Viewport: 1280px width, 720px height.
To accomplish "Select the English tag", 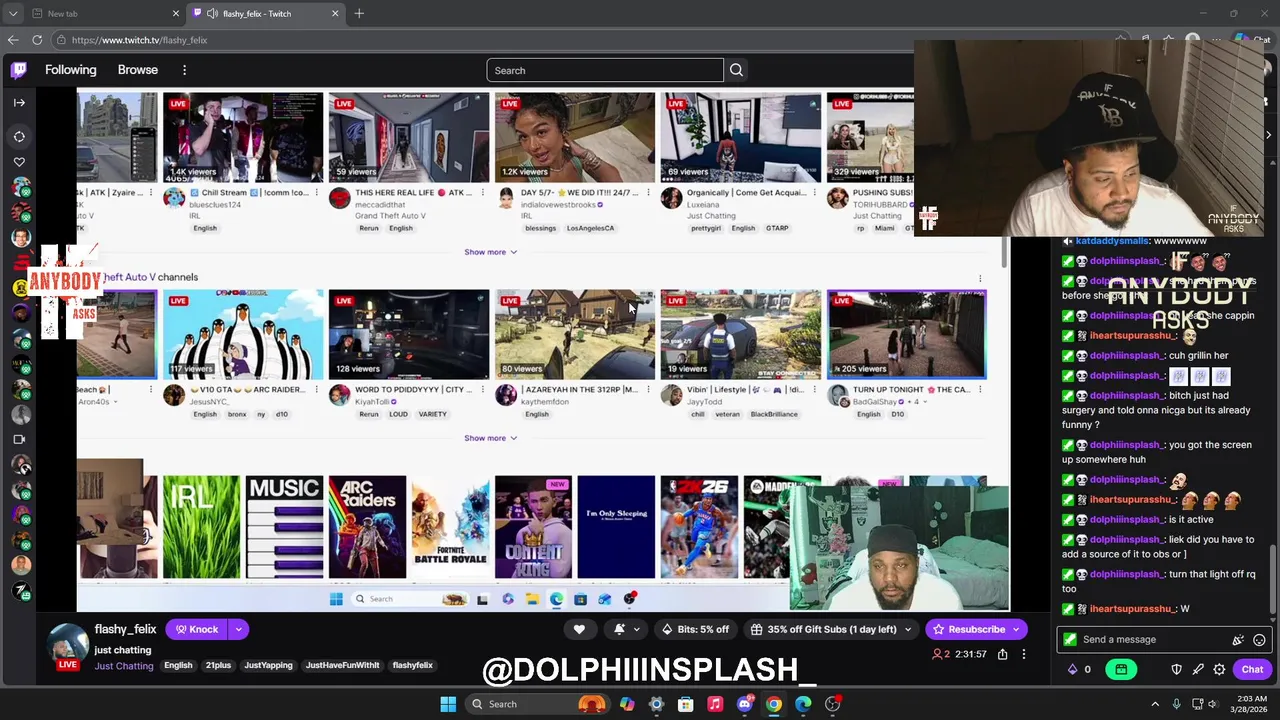I will click(x=178, y=665).
